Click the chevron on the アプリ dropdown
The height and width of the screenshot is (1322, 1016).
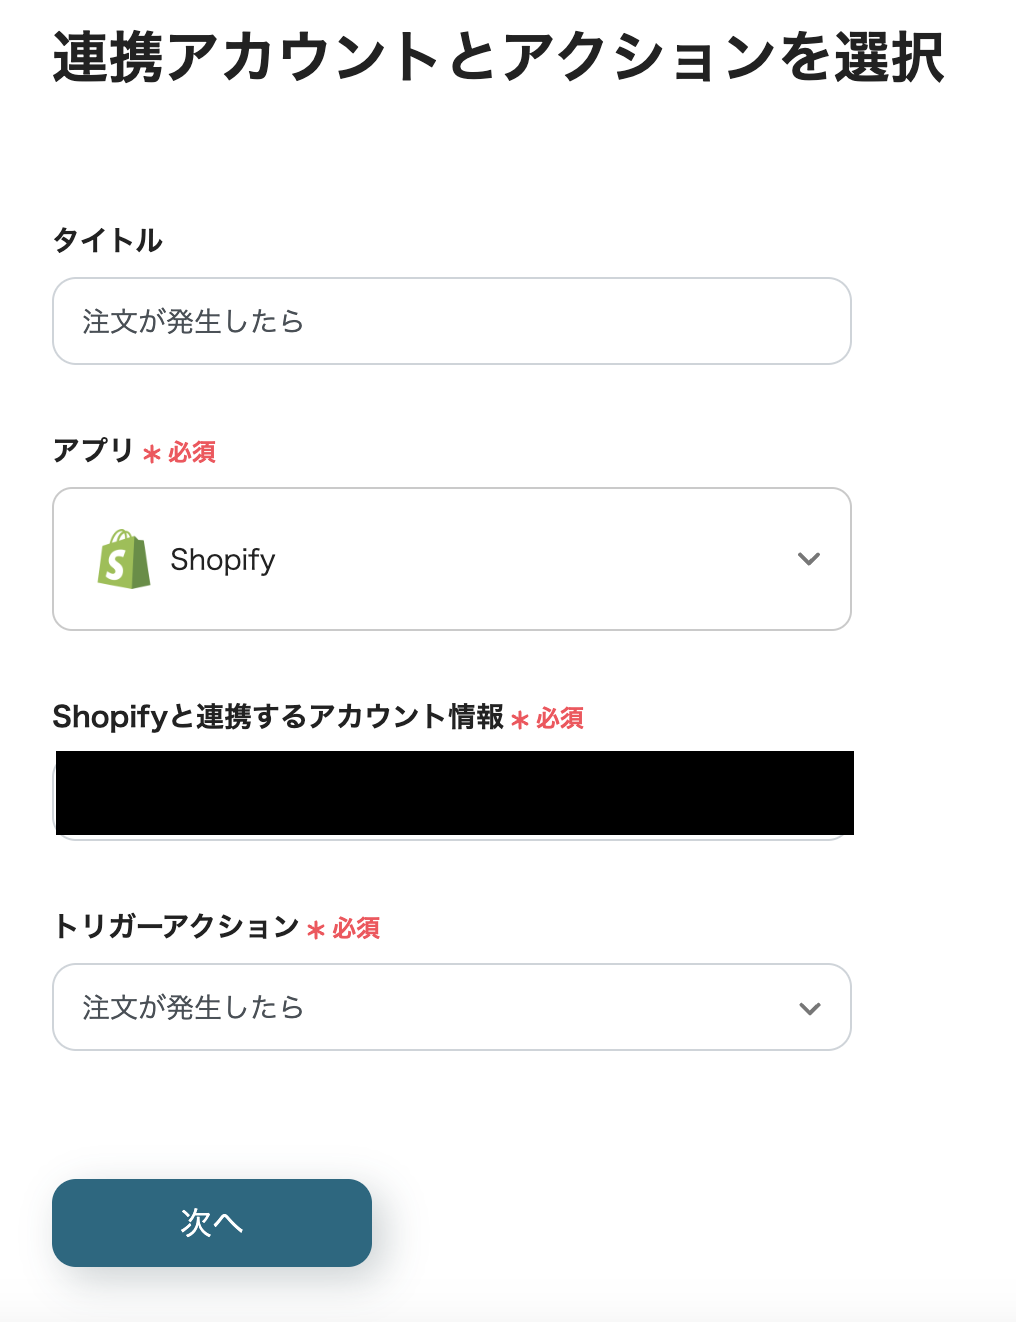pos(809,560)
